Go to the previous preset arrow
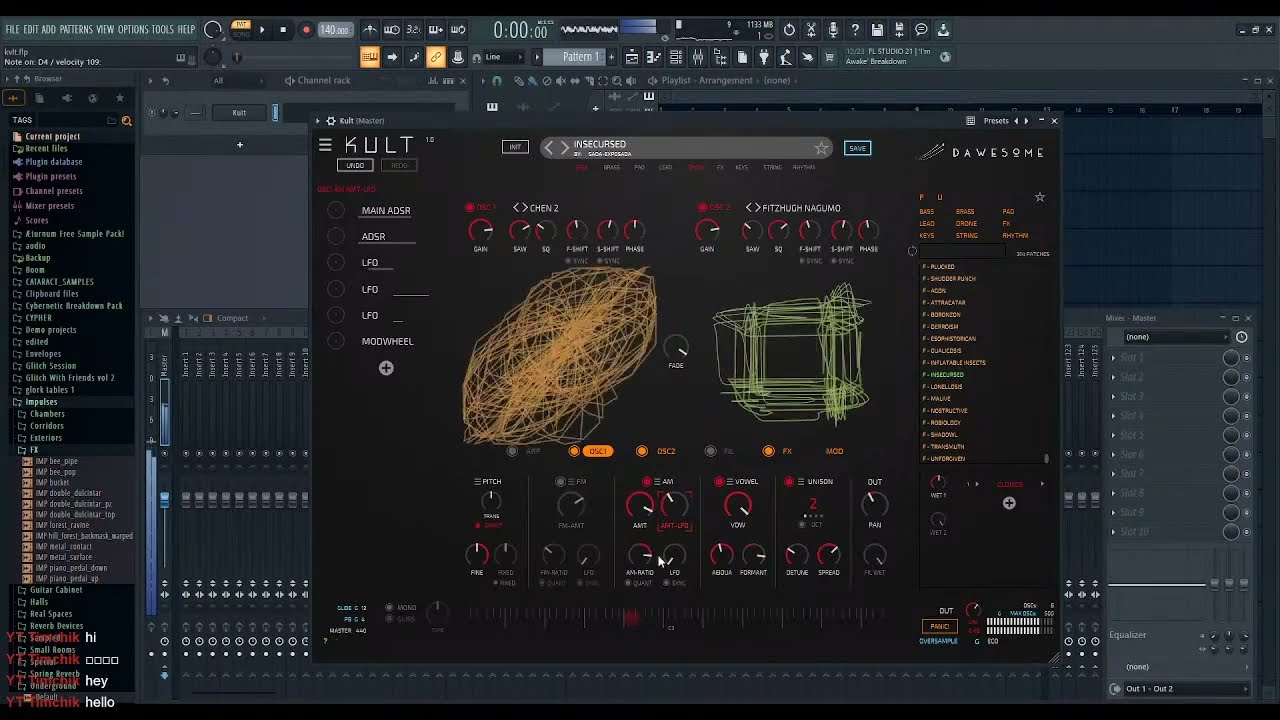 (x=549, y=148)
